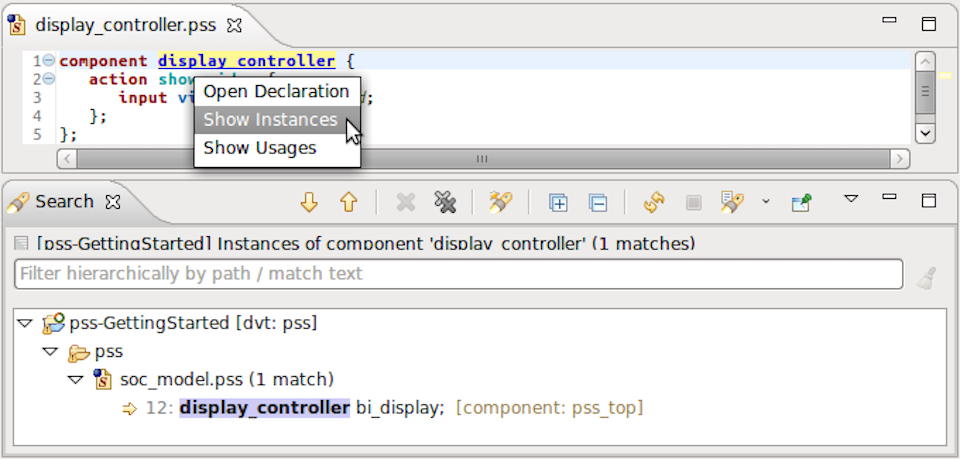This screenshot has width=960, height=459.
Task: Open the search dialog flashlight icon
Action: pos(500,202)
